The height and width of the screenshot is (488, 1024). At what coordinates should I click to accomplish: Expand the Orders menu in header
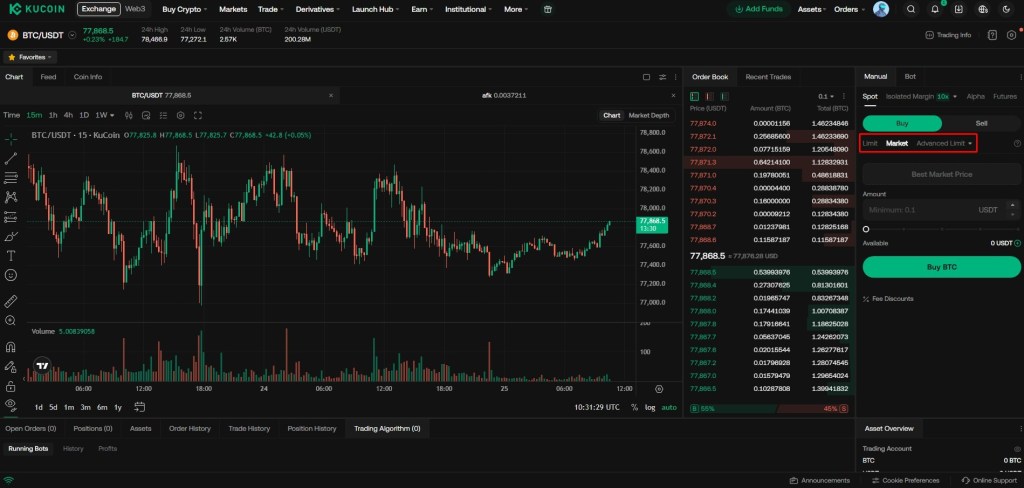tap(849, 9)
